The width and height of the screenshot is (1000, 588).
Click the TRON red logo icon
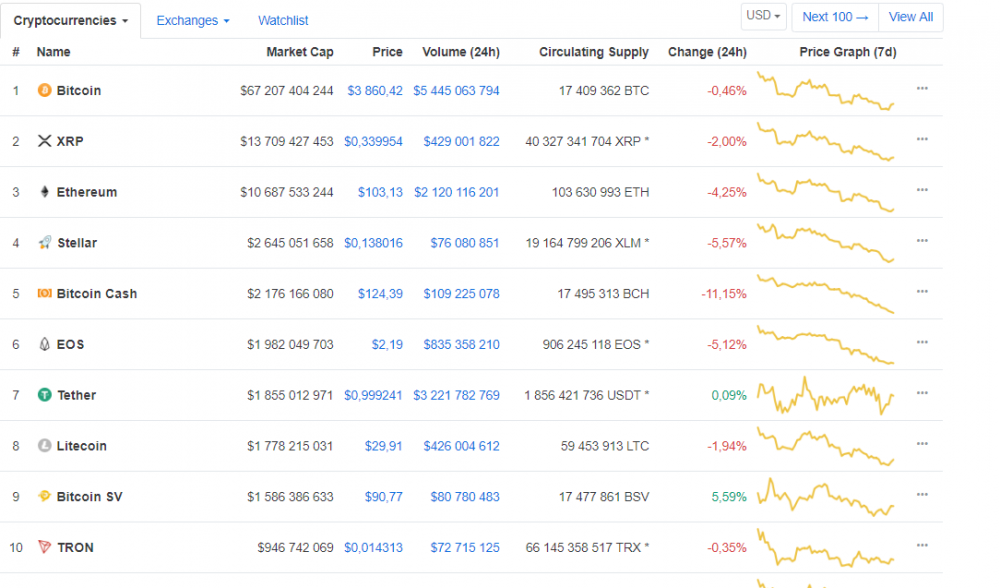[44, 547]
